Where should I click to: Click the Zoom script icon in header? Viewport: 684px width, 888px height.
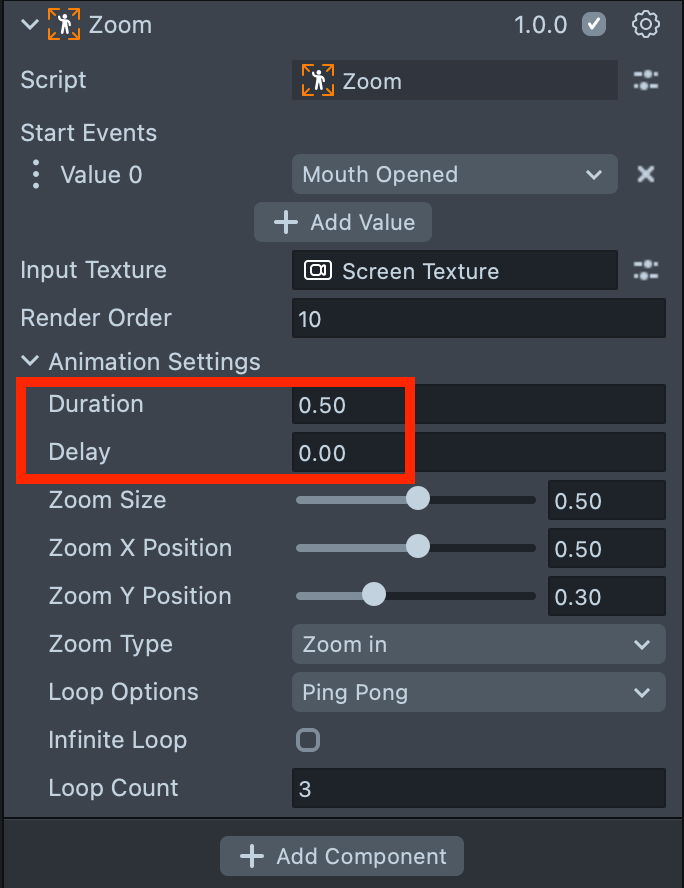pyautogui.click(x=63, y=25)
